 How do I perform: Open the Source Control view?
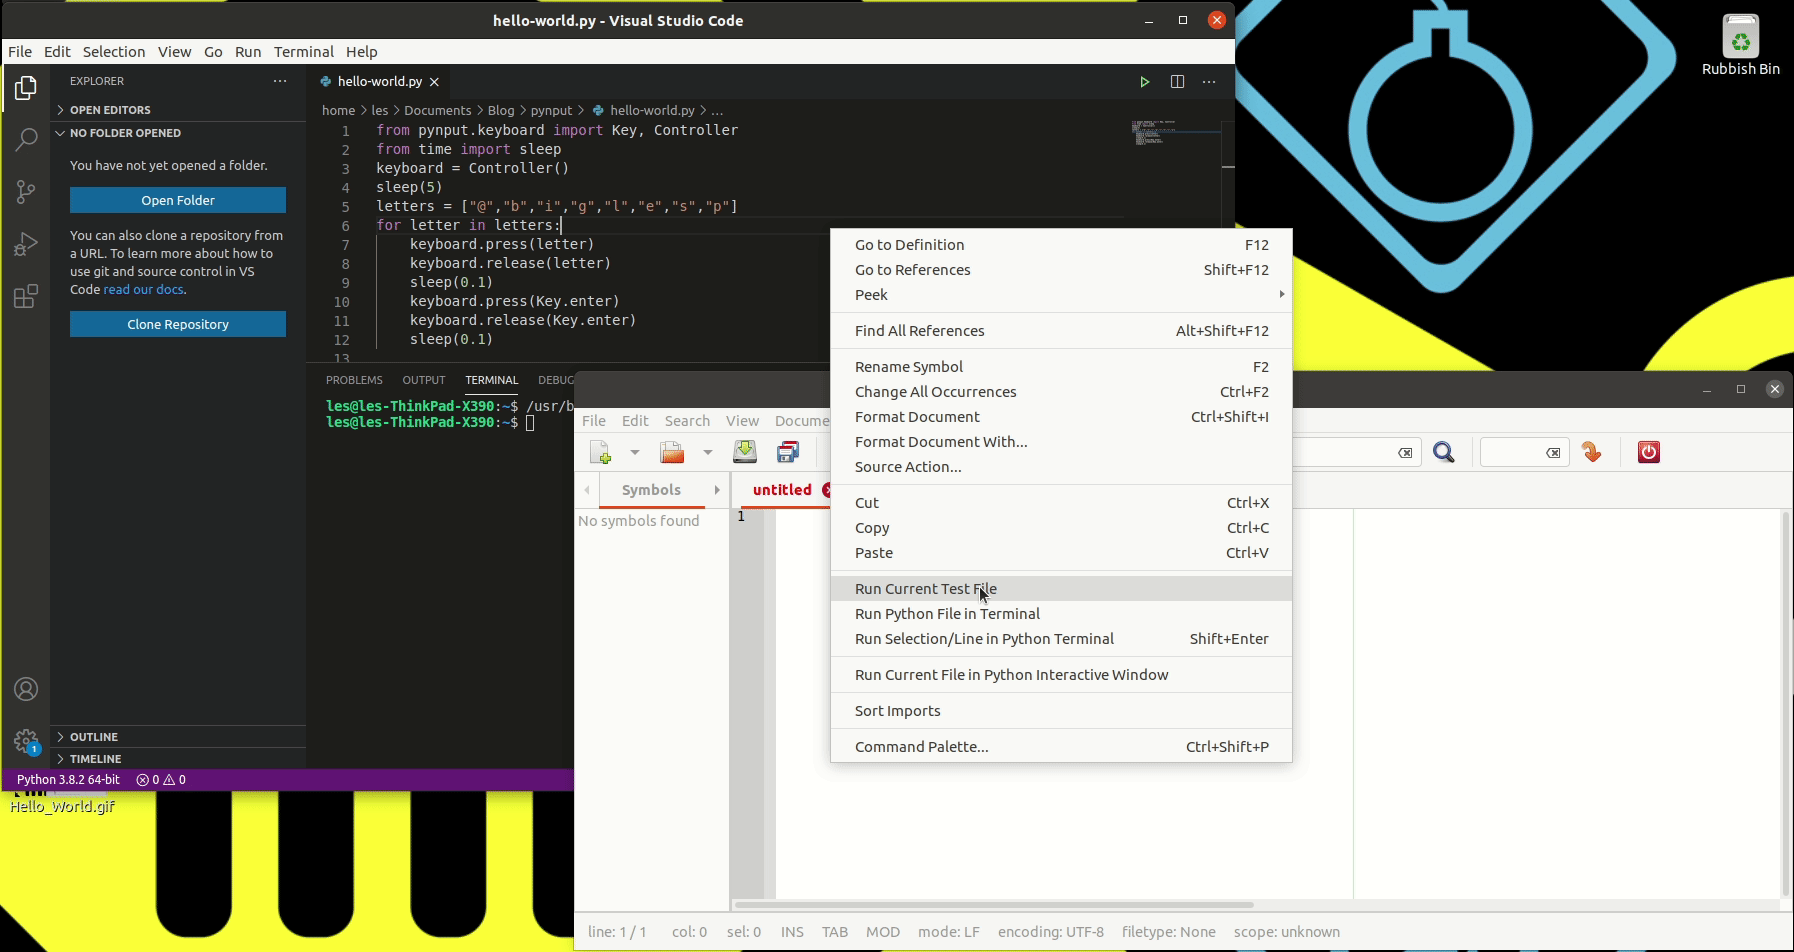click(x=26, y=192)
